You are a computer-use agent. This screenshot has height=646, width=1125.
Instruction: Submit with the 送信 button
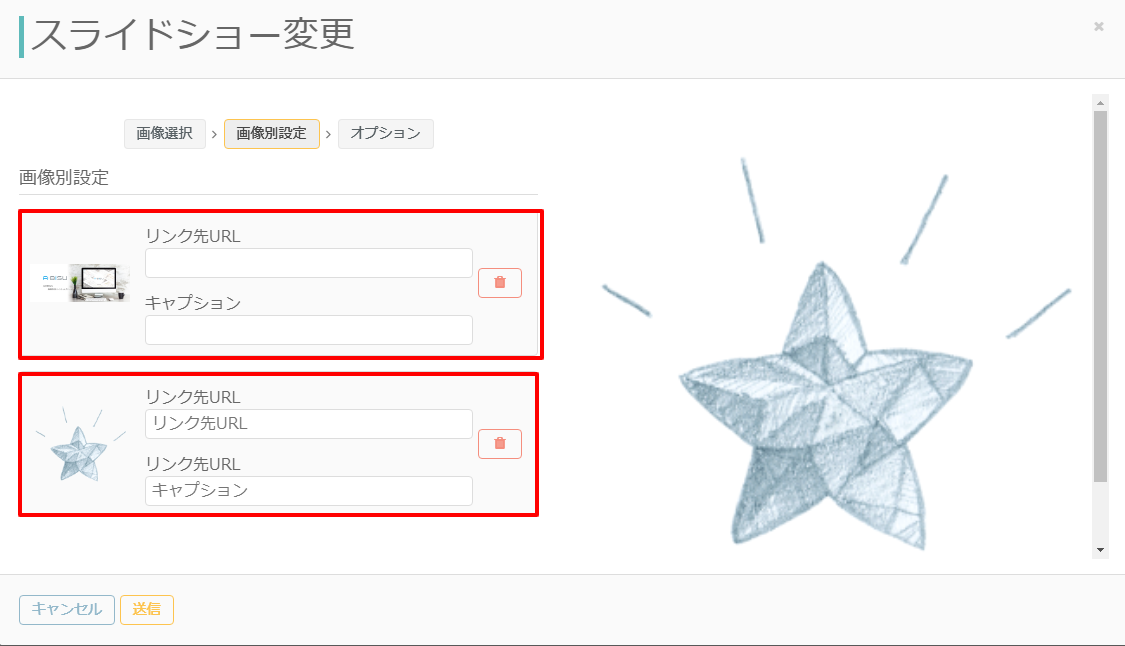[x=147, y=609]
